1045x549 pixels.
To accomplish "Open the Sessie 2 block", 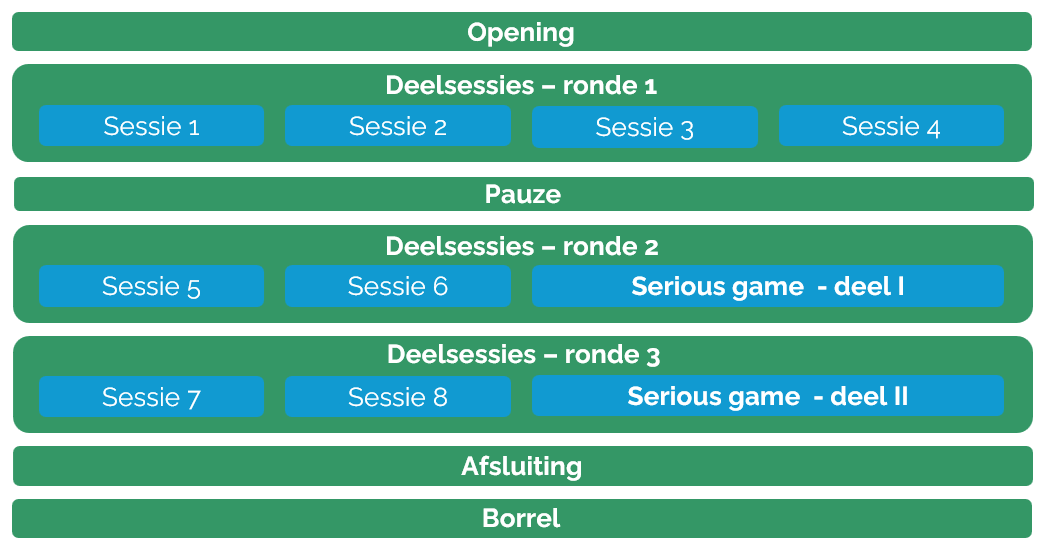I will point(398,127).
